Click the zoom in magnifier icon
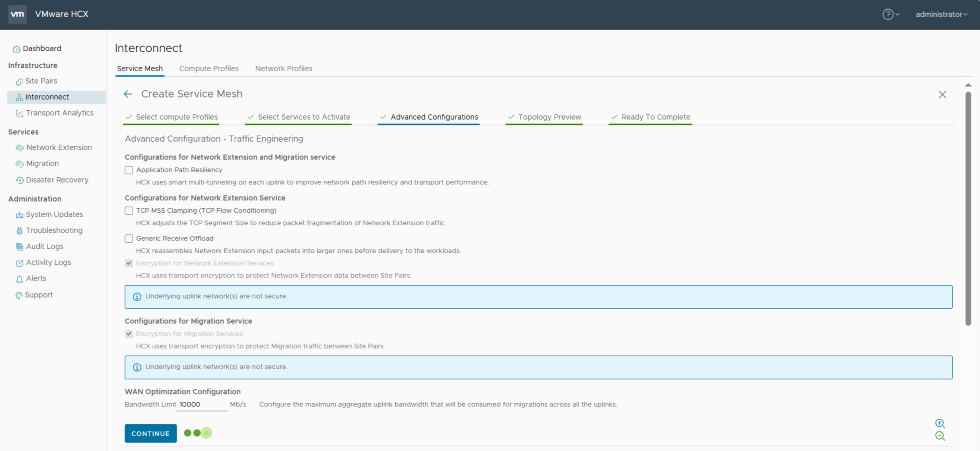980x451 pixels. coord(940,424)
